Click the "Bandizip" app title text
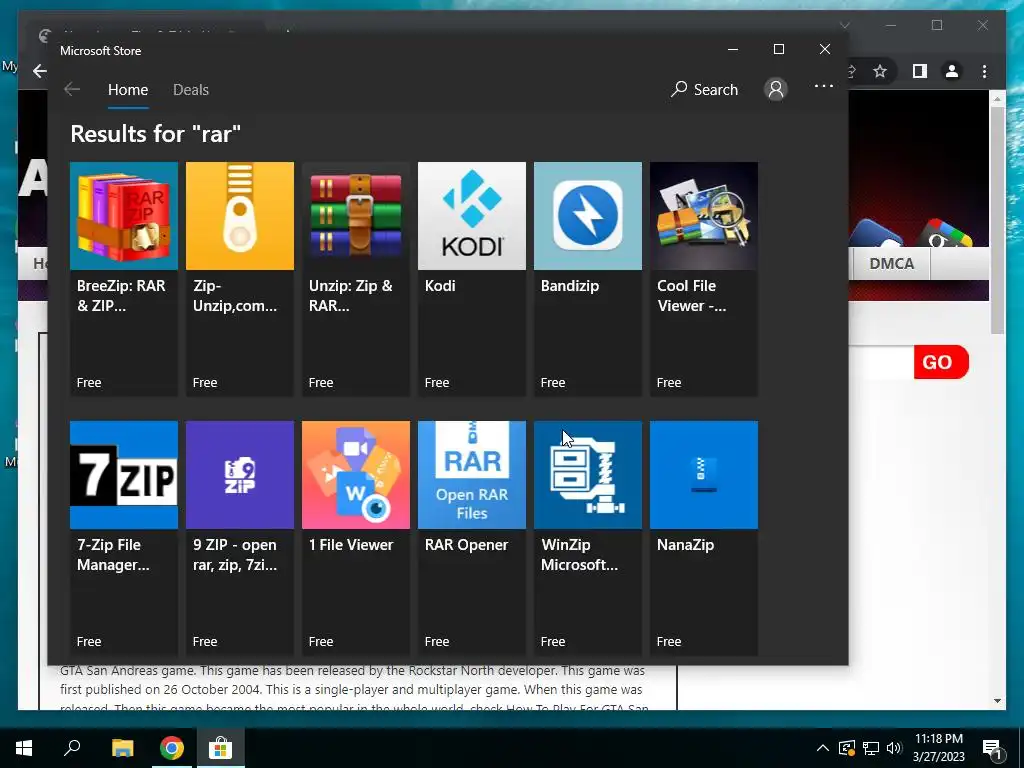Viewport: 1024px width, 768px height. [x=569, y=286]
